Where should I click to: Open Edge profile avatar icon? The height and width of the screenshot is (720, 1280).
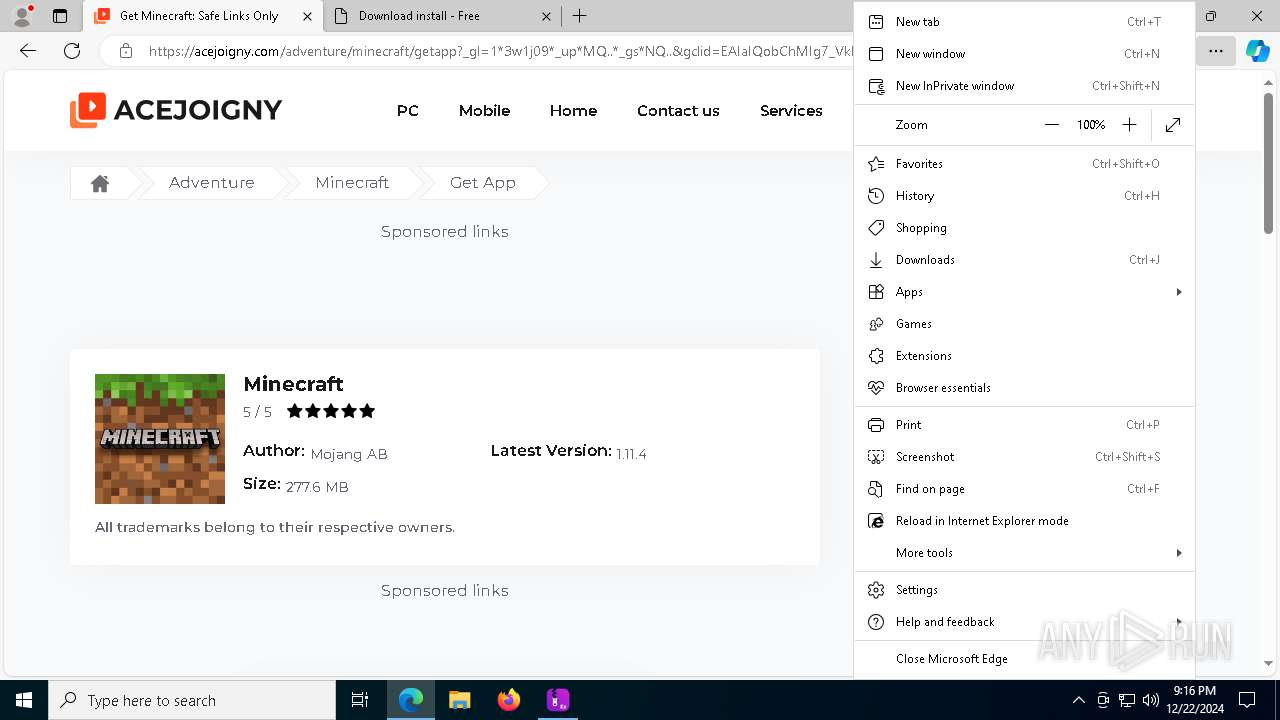22,16
